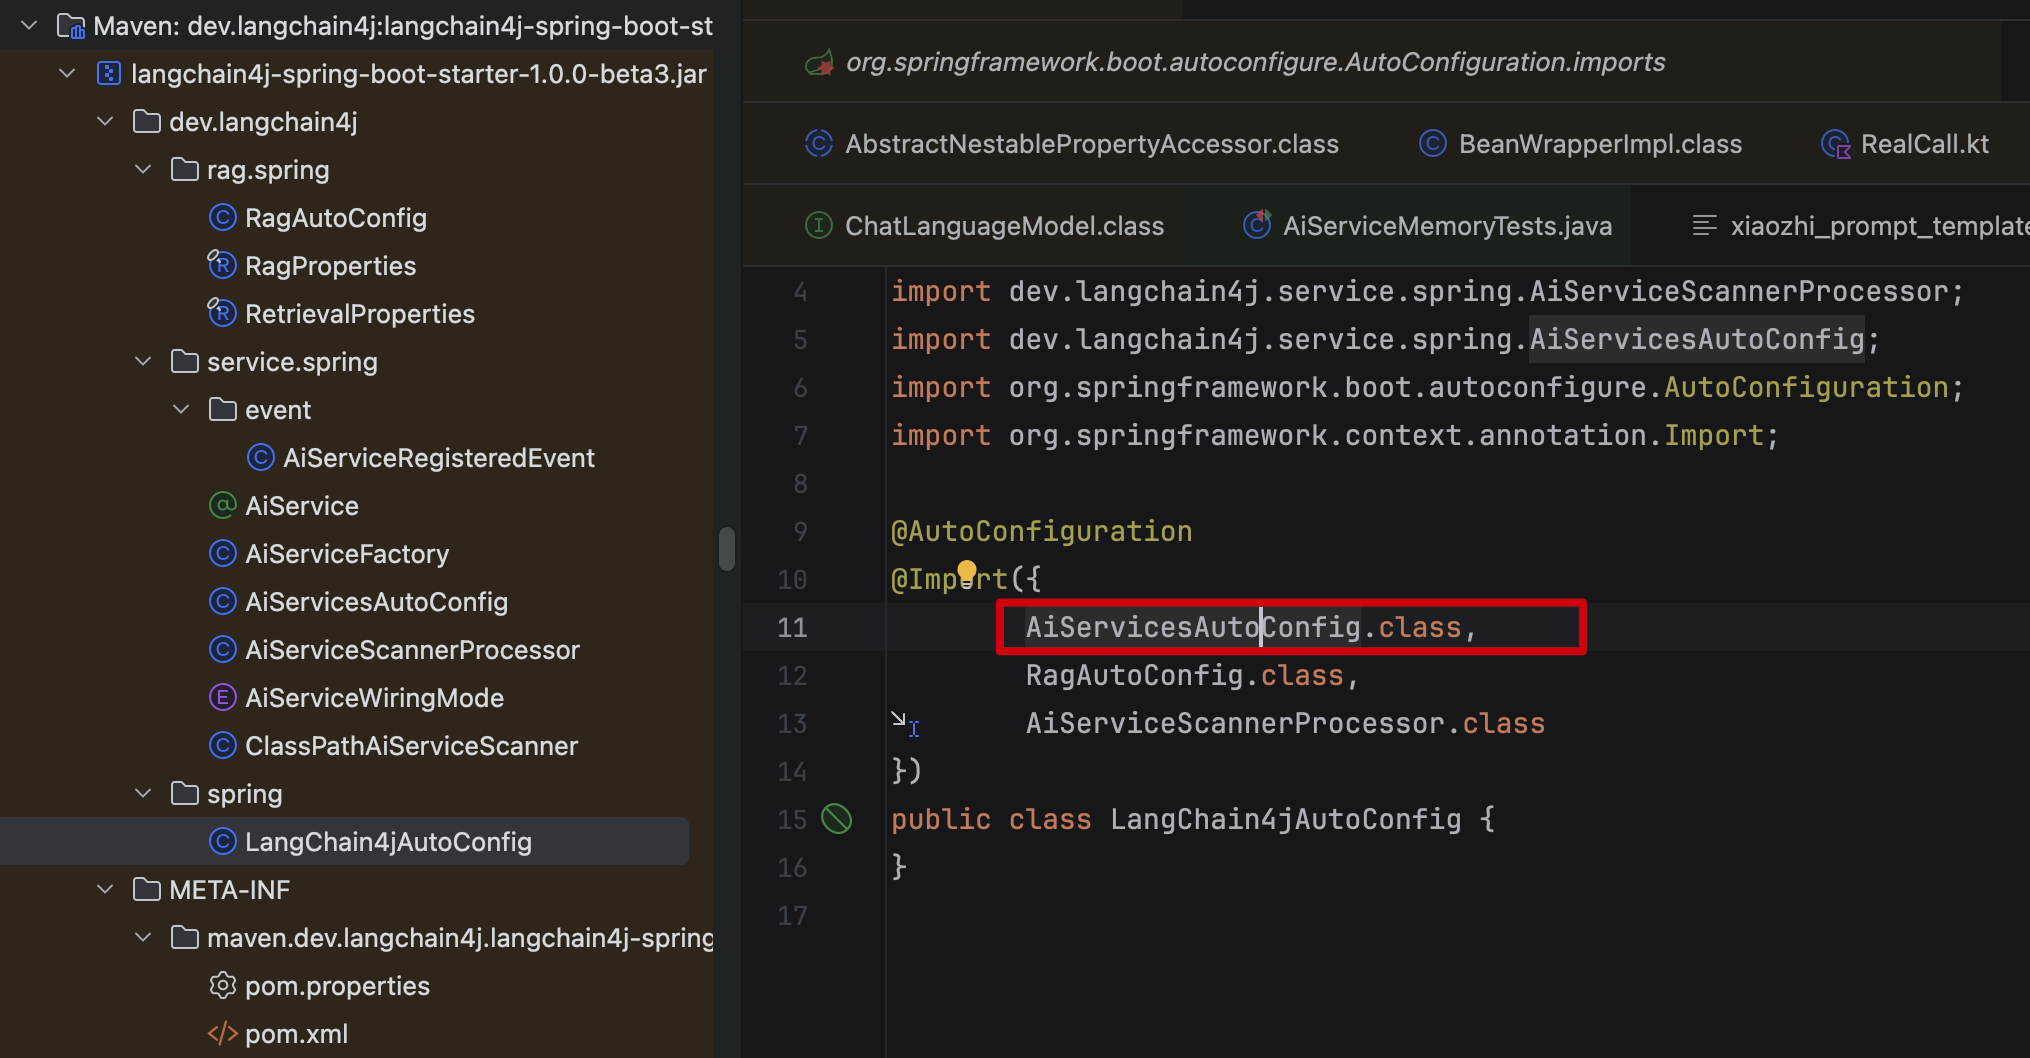The width and height of the screenshot is (2030, 1058).
Task: Collapse the event package chevron
Action: coord(181,409)
